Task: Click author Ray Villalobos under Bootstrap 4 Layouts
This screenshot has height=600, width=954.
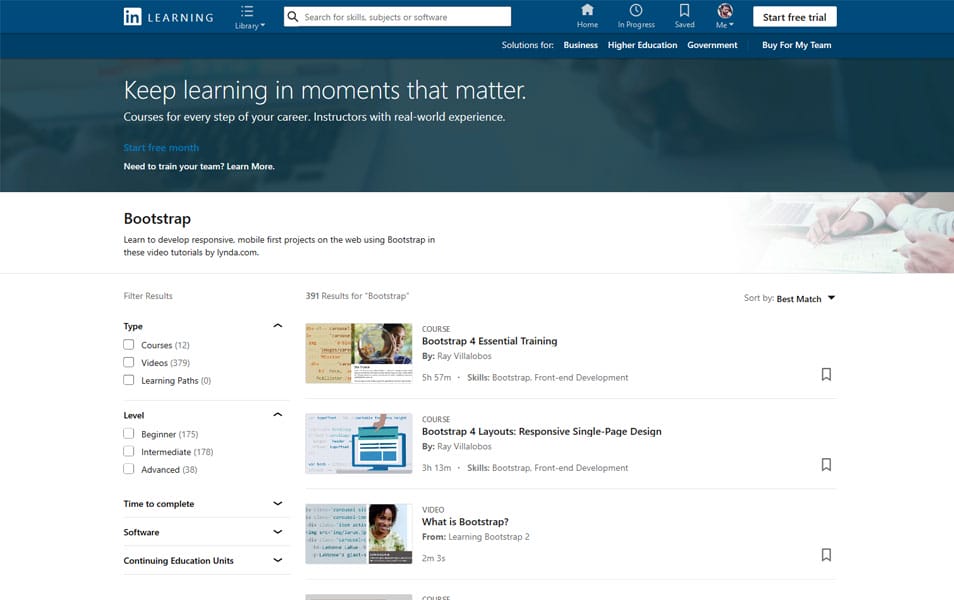Action: (x=464, y=446)
